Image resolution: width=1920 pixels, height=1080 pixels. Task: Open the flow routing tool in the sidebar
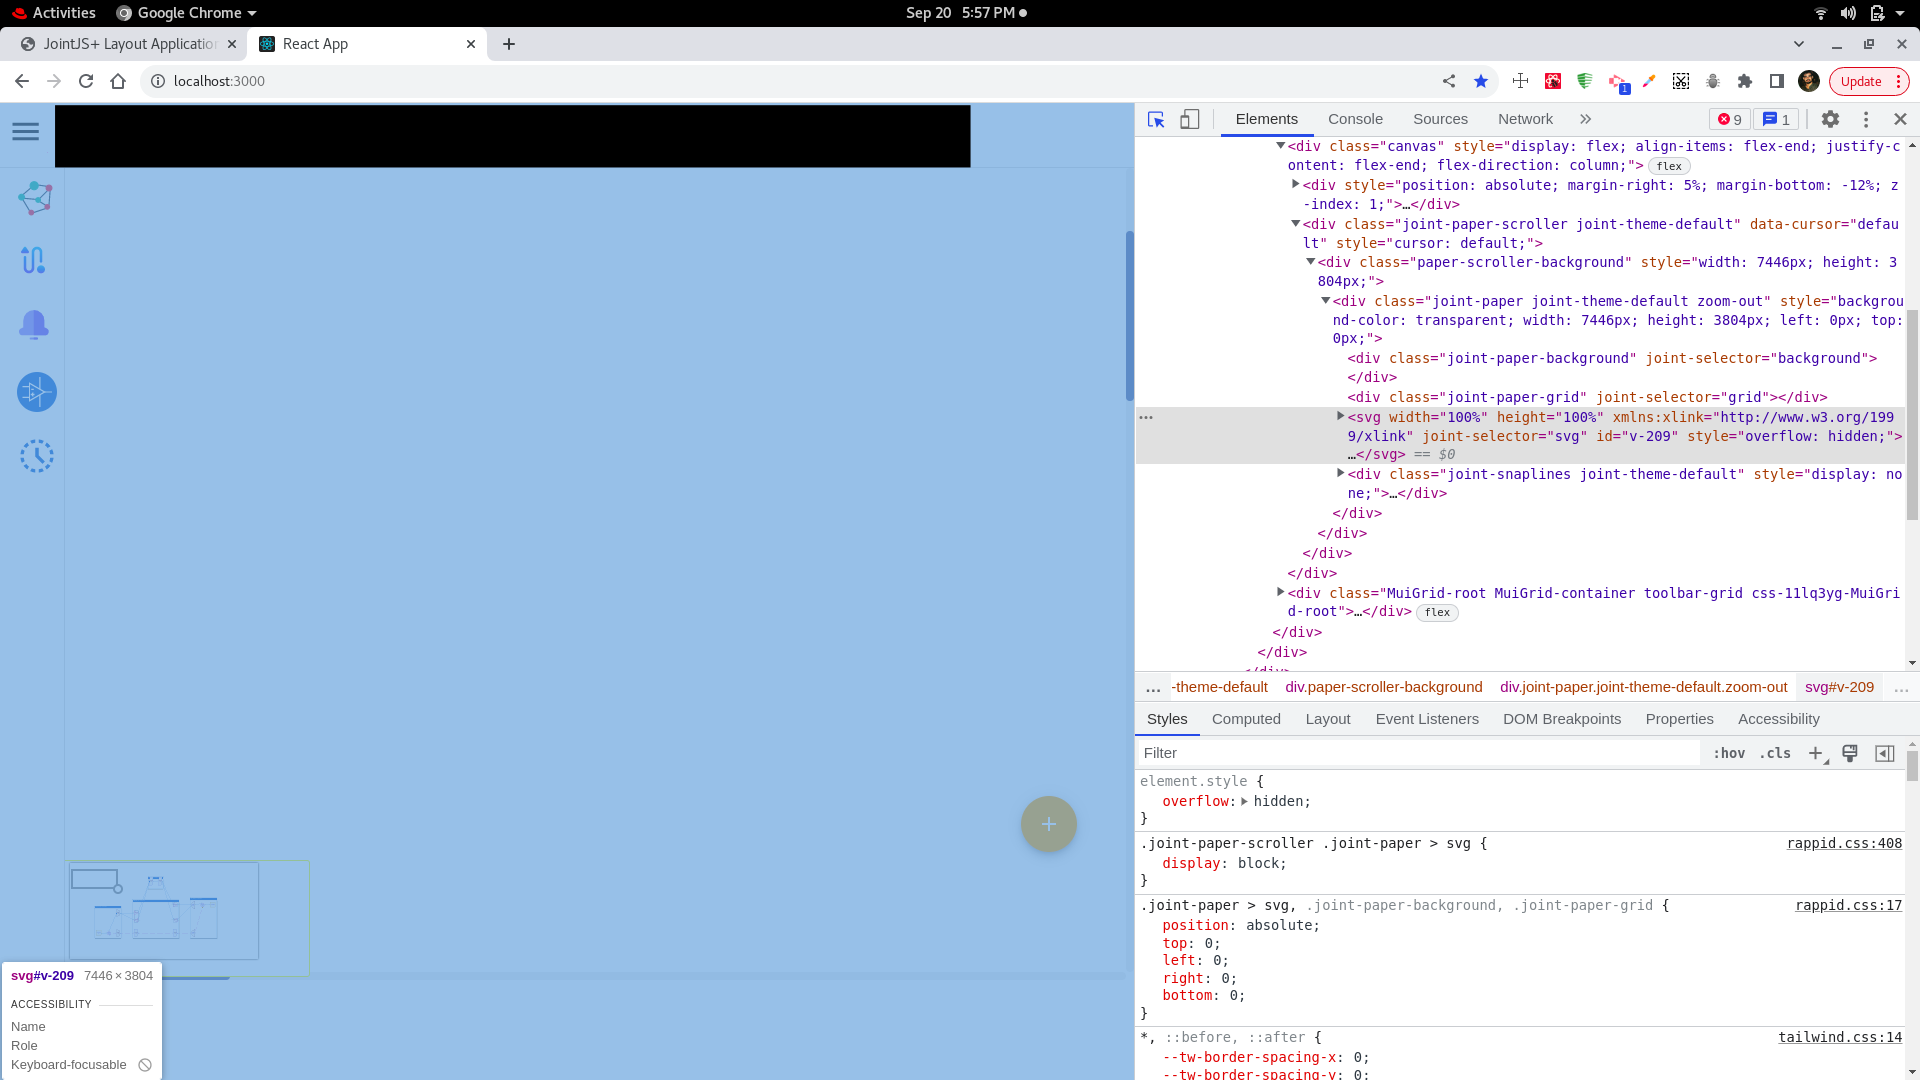[35, 260]
